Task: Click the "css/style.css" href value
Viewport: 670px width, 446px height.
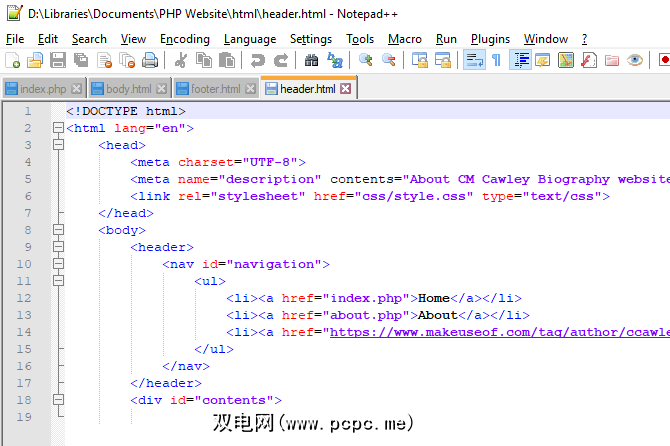Action: coord(414,196)
